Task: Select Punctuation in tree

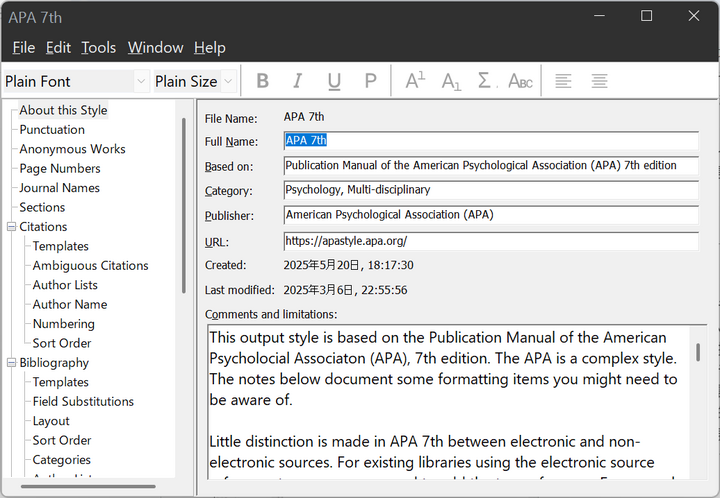Action: click(52, 129)
